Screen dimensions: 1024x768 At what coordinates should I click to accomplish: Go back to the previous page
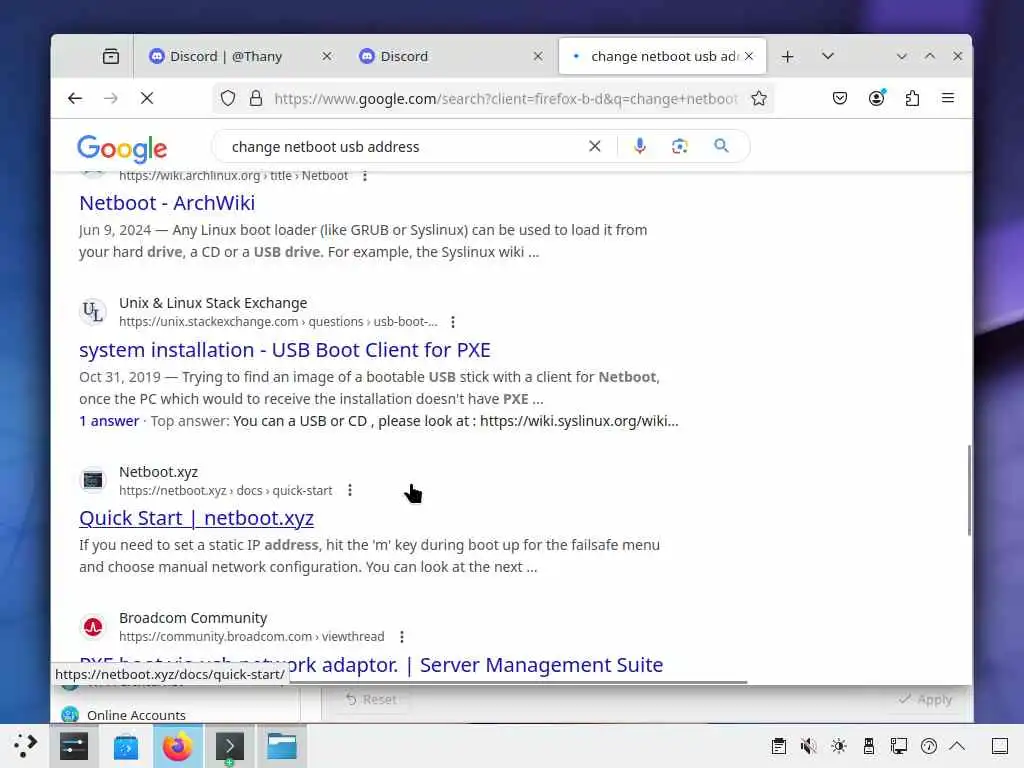point(75,98)
